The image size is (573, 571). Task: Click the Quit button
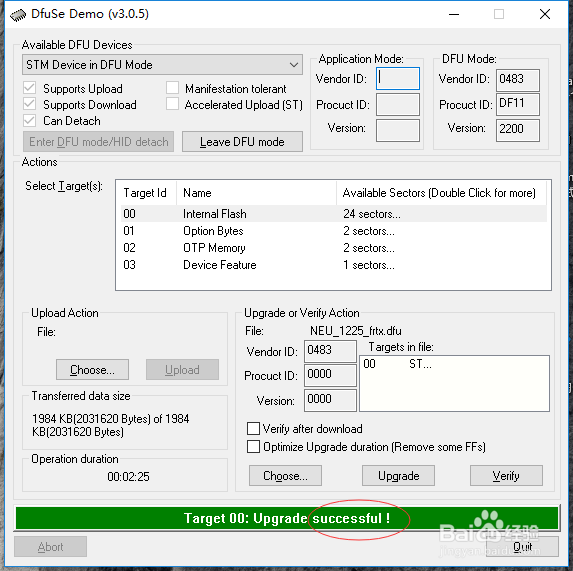522,547
